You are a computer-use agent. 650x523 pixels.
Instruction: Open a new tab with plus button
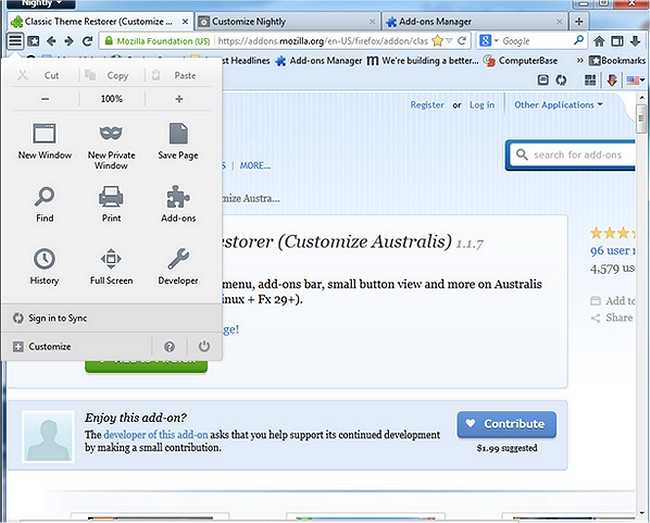579,21
